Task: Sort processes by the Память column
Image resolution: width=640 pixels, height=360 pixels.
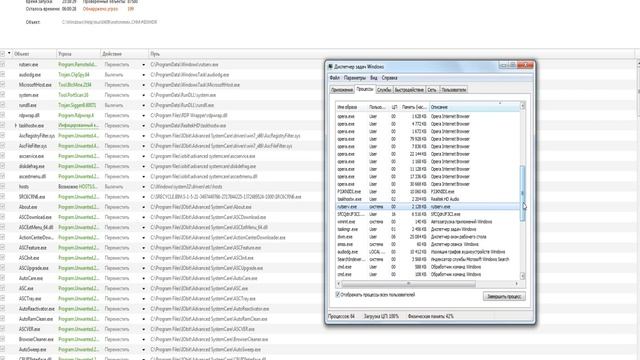Action: [414, 107]
